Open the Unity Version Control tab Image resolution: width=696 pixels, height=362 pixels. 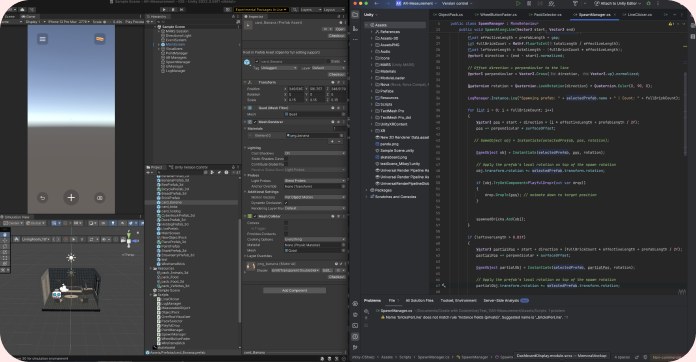(190, 167)
